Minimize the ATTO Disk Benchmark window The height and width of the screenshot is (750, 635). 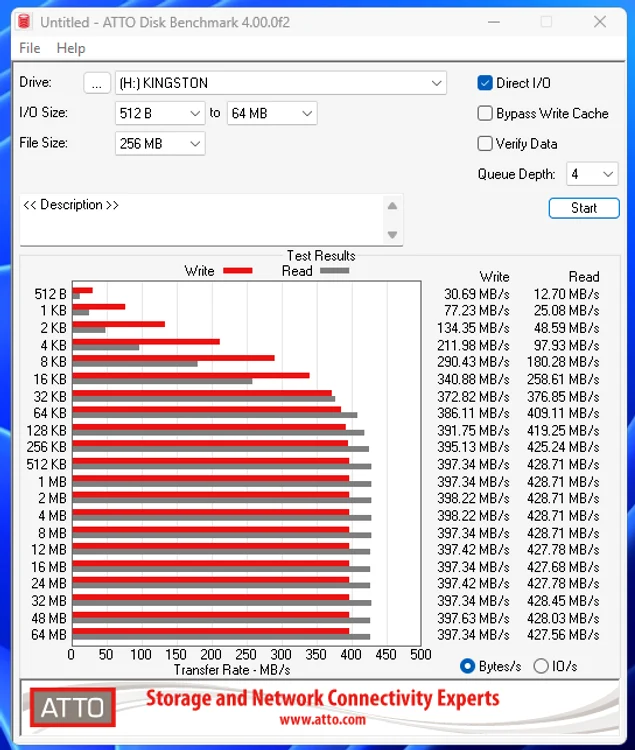coord(494,22)
